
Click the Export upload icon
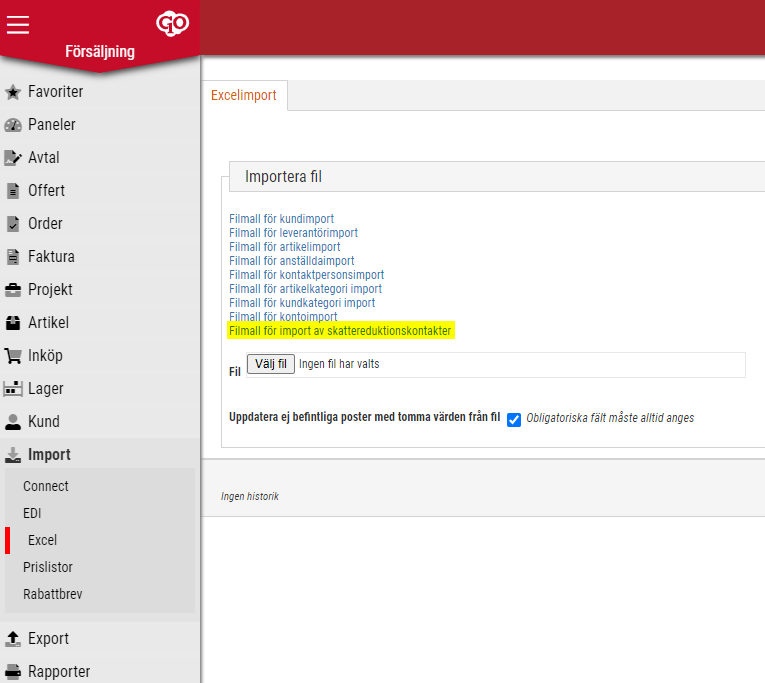tap(13, 639)
